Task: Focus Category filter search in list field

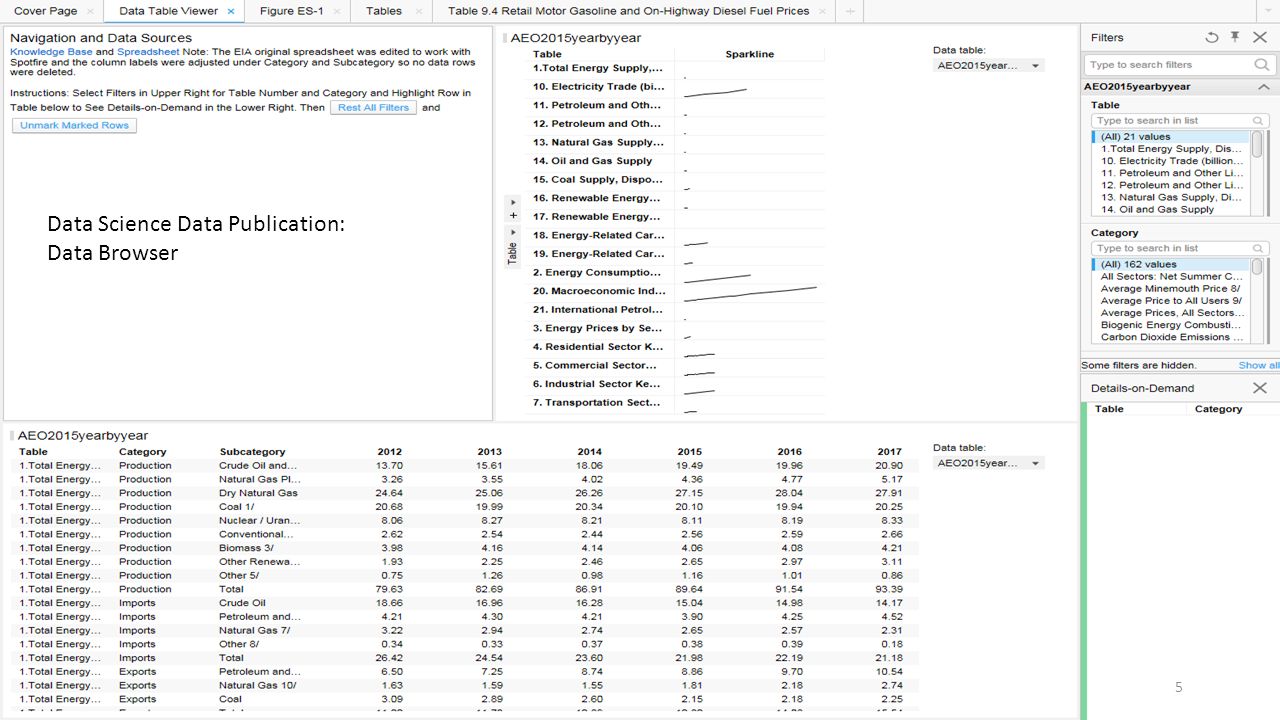Action: click(x=1180, y=248)
